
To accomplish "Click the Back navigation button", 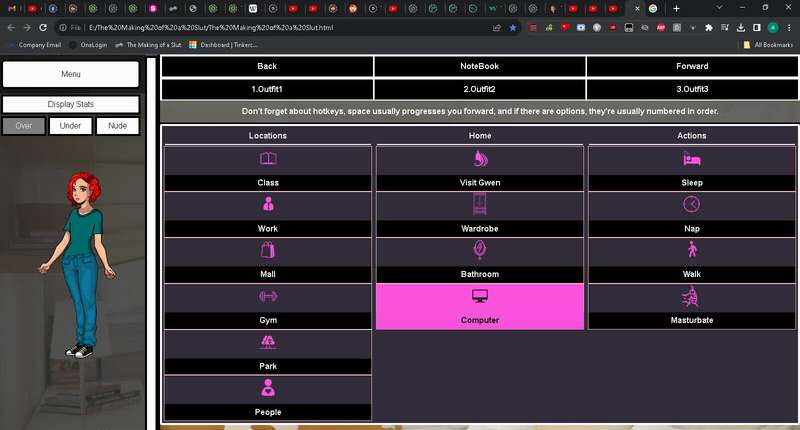I will click(x=267, y=66).
